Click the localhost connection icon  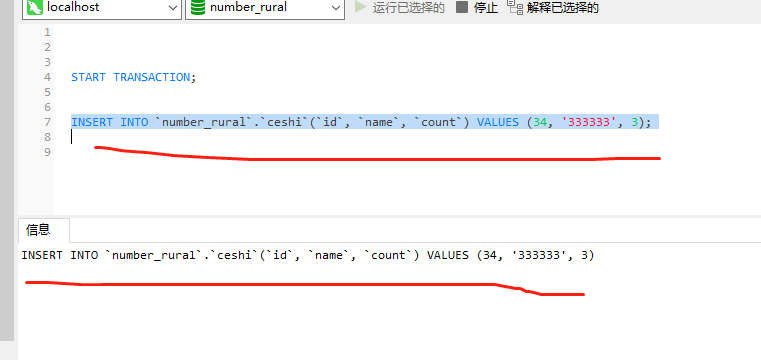[35, 7]
